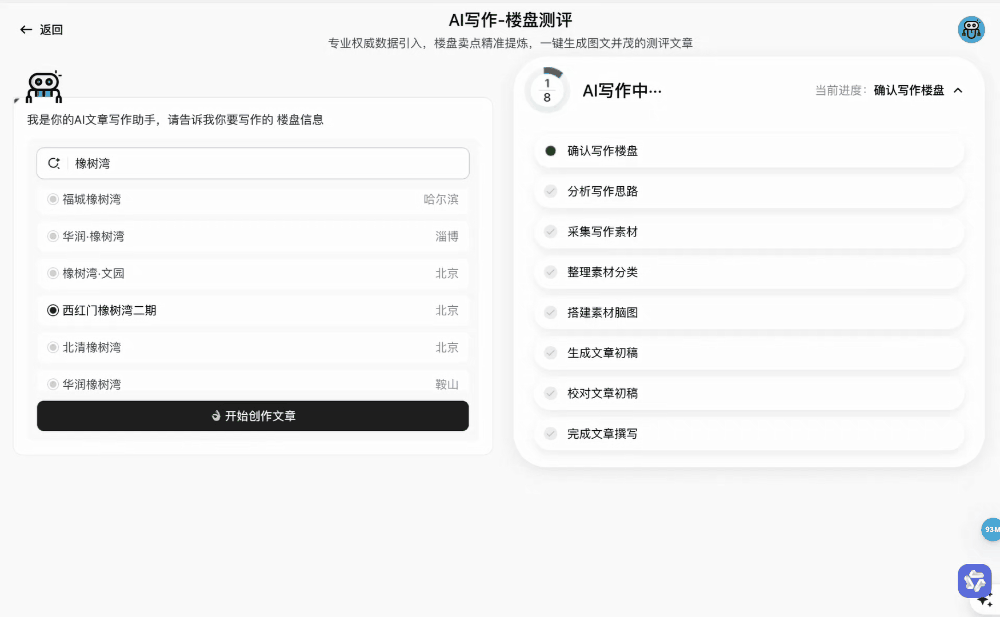Click the check icon beside 分析写作思路
The width and height of the screenshot is (1000, 617).
550,191
